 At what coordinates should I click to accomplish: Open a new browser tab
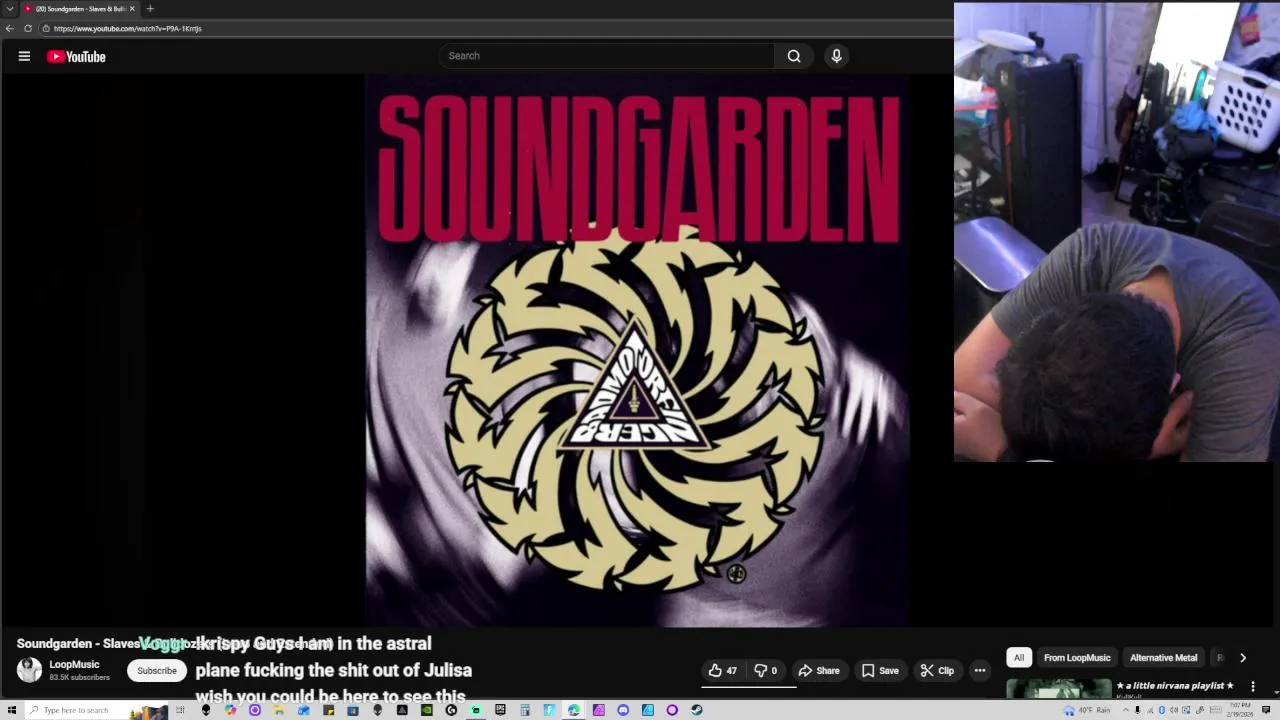click(x=150, y=9)
